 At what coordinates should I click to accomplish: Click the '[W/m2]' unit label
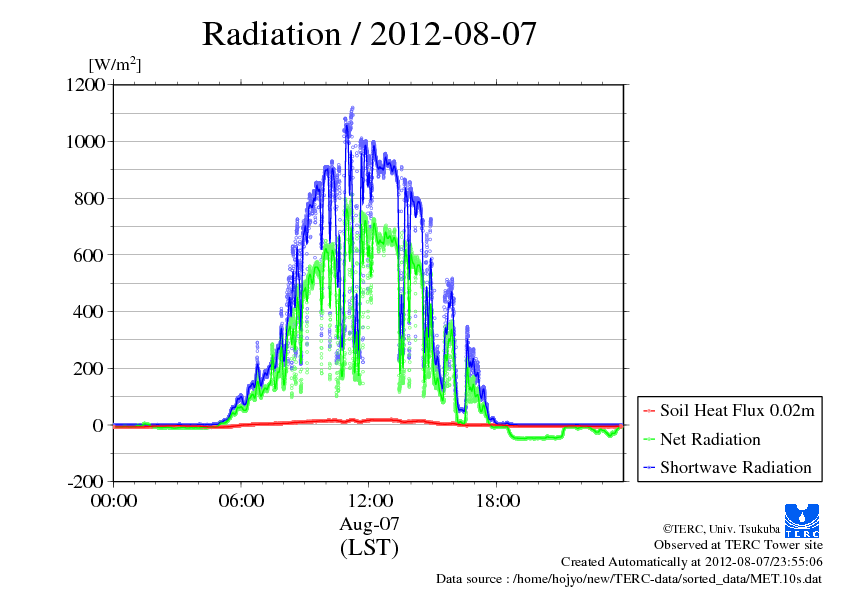114,64
